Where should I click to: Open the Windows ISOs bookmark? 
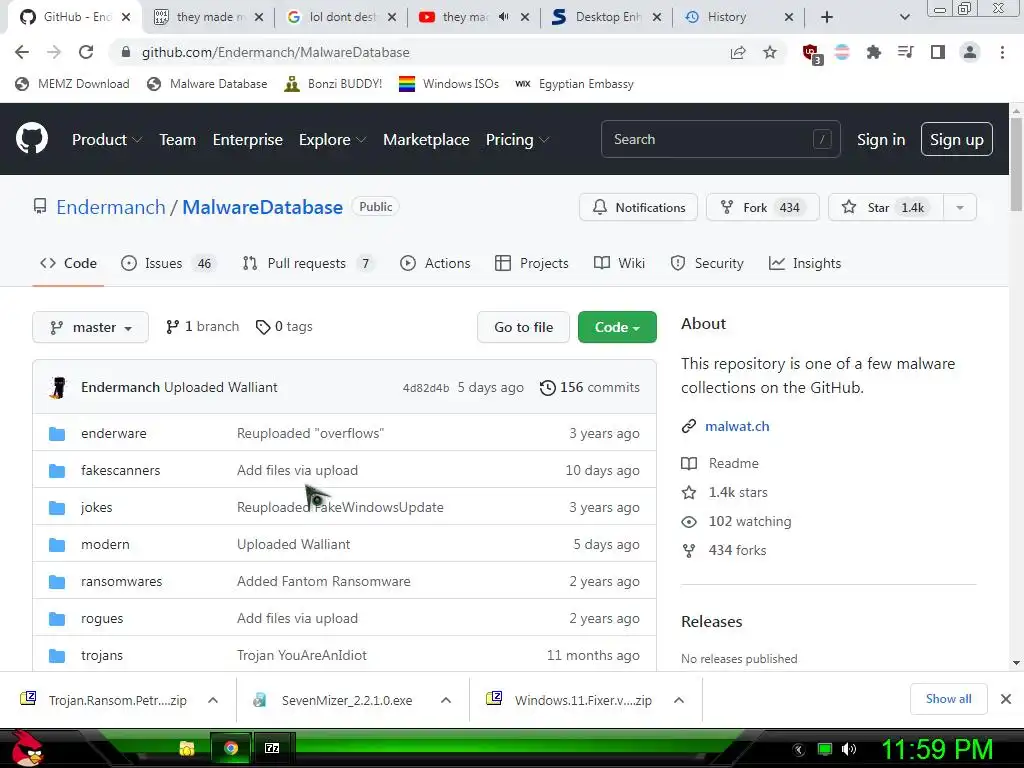[449, 84]
